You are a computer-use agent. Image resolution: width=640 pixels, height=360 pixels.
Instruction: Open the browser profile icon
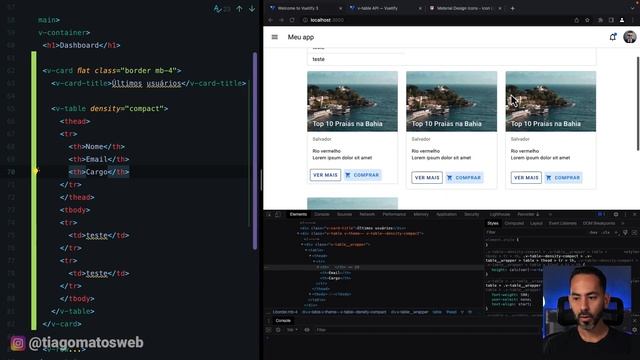(x=622, y=20)
